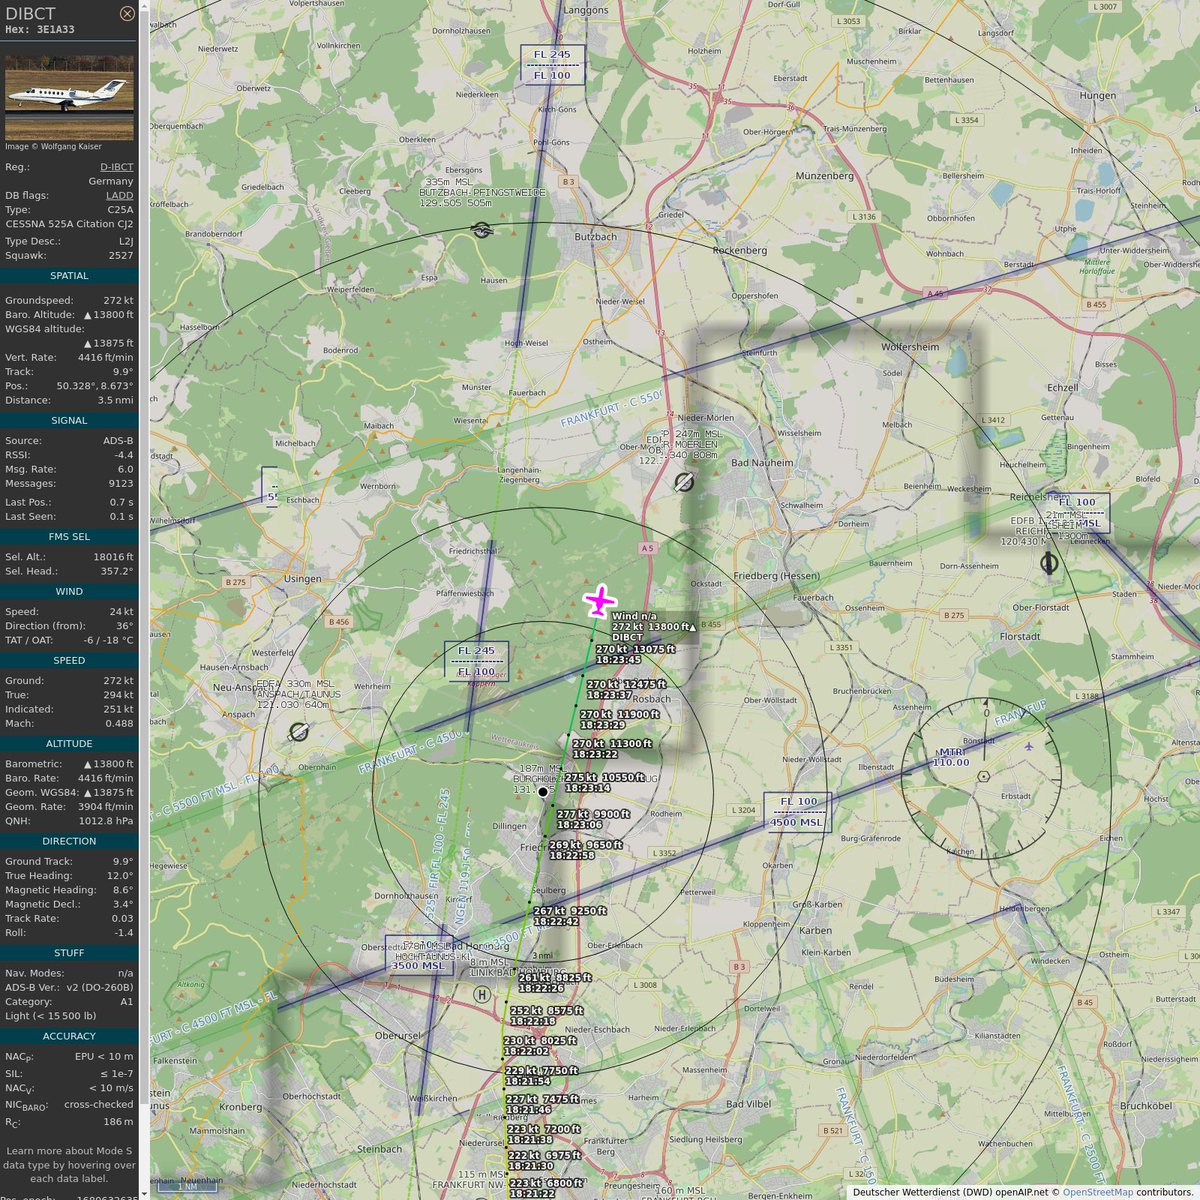Screen dimensions: 1200x1200
Task: Click the ALTITUDE section header
Action: tap(69, 744)
